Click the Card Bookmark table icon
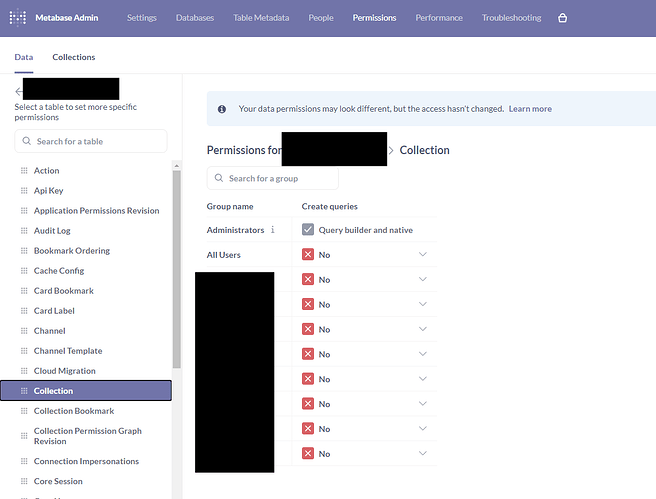 (24, 291)
